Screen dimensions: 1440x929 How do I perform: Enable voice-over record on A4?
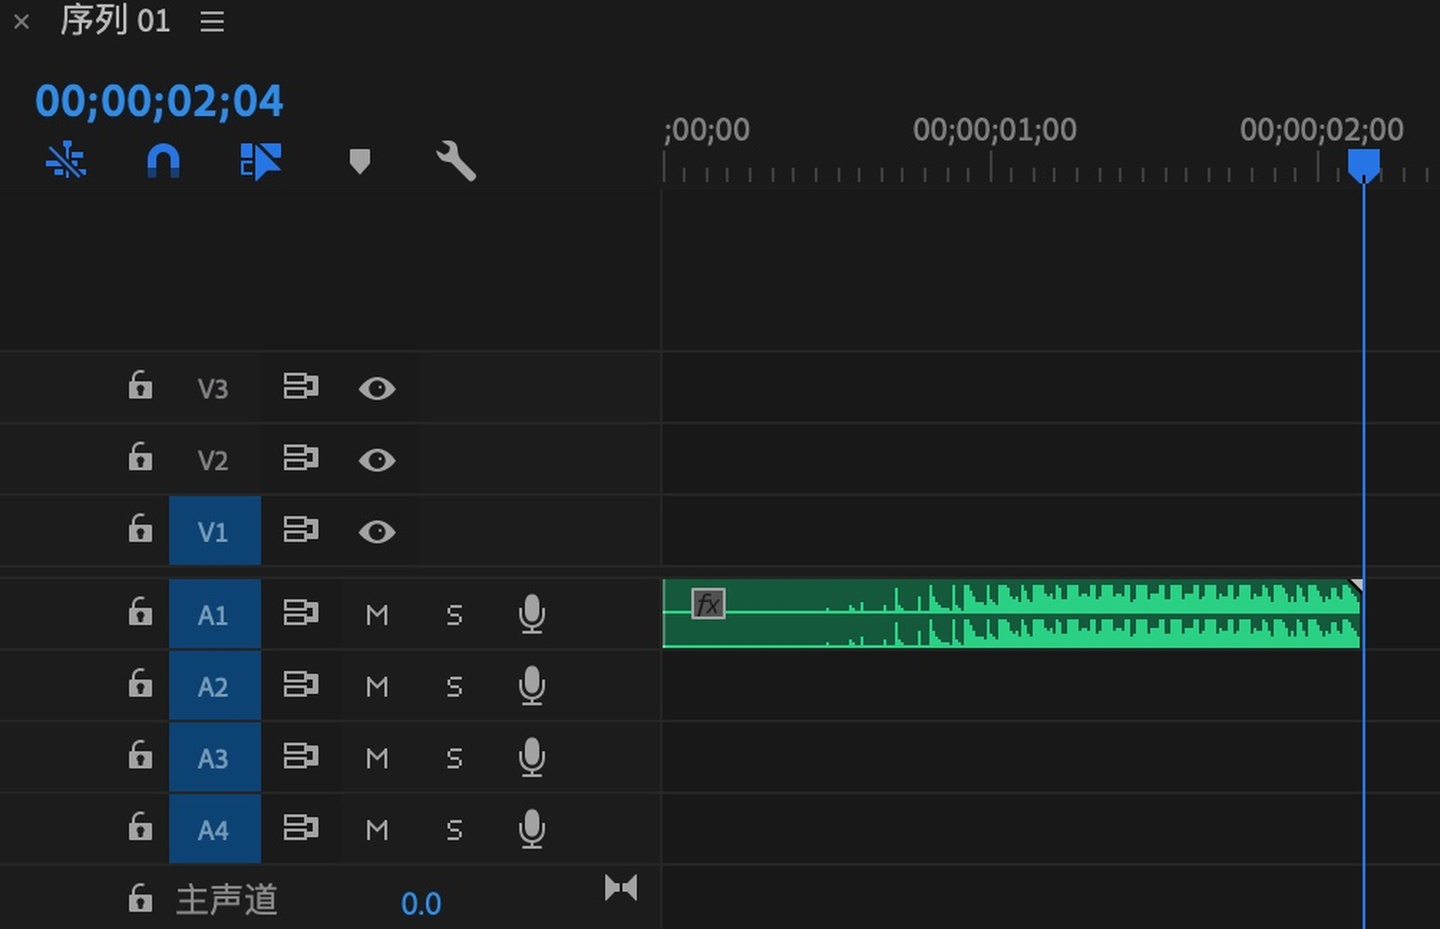coord(532,829)
